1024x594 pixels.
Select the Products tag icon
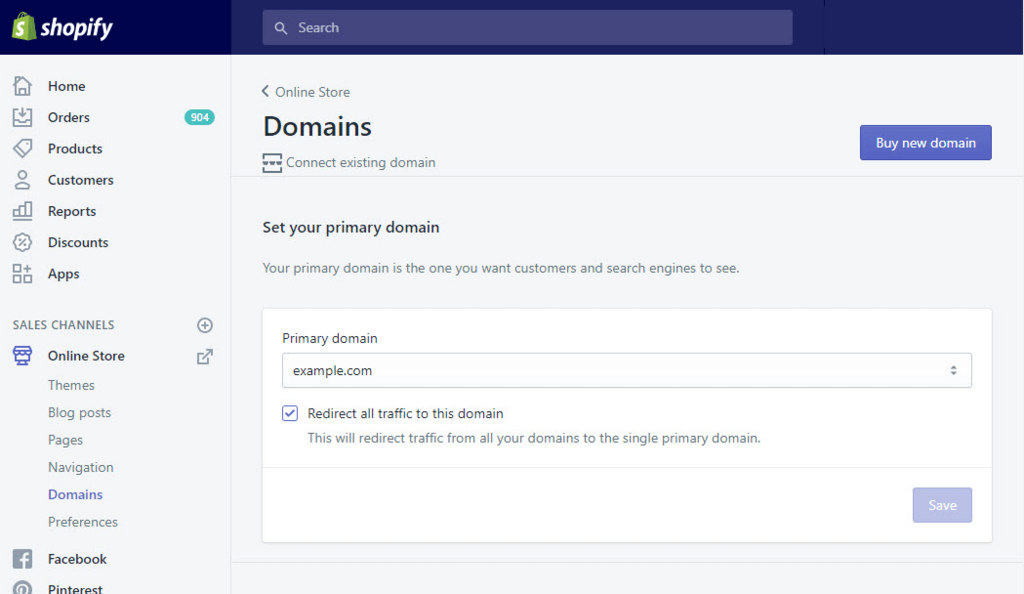coord(22,148)
